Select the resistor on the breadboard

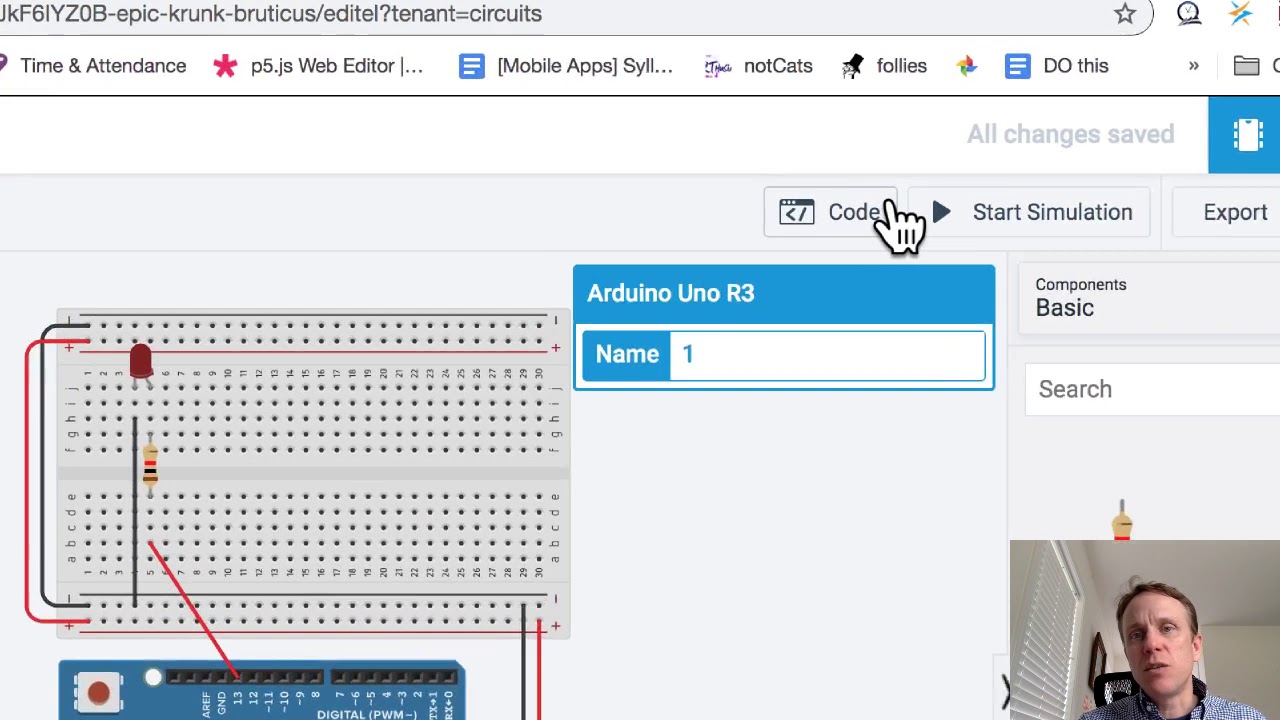(x=150, y=464)
